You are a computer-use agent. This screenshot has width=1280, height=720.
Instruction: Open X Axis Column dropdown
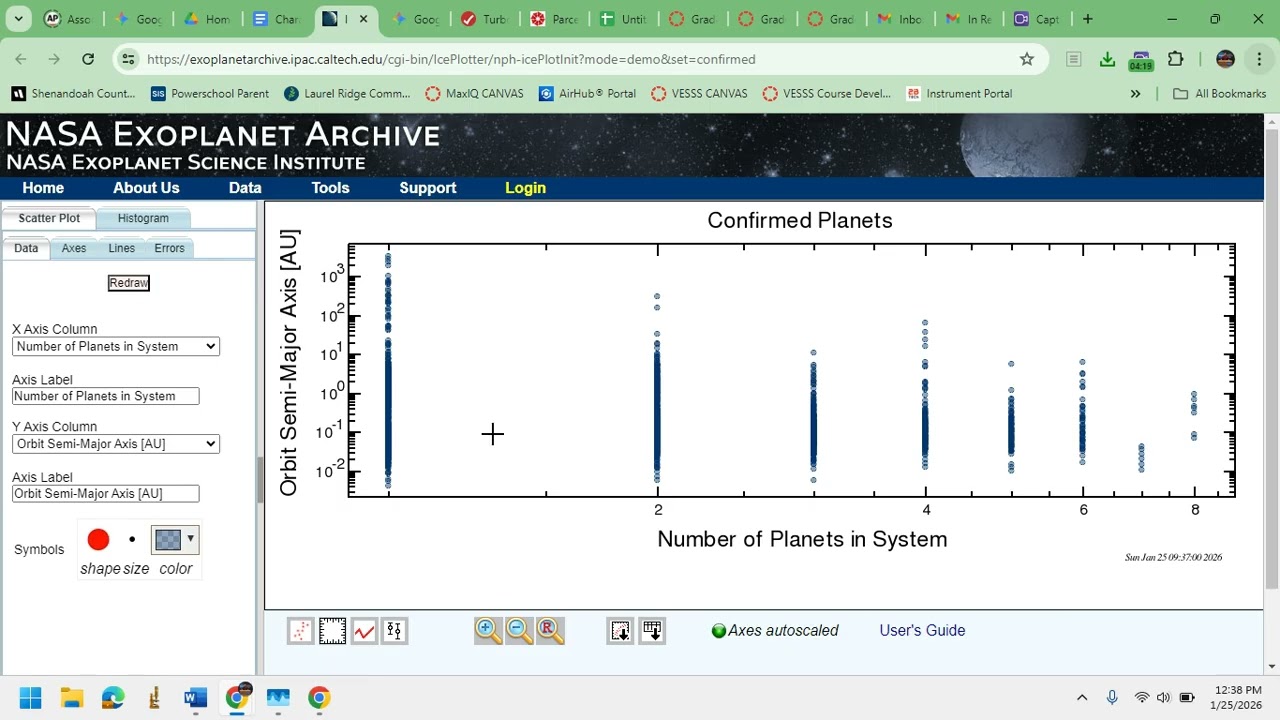(116, 346)
